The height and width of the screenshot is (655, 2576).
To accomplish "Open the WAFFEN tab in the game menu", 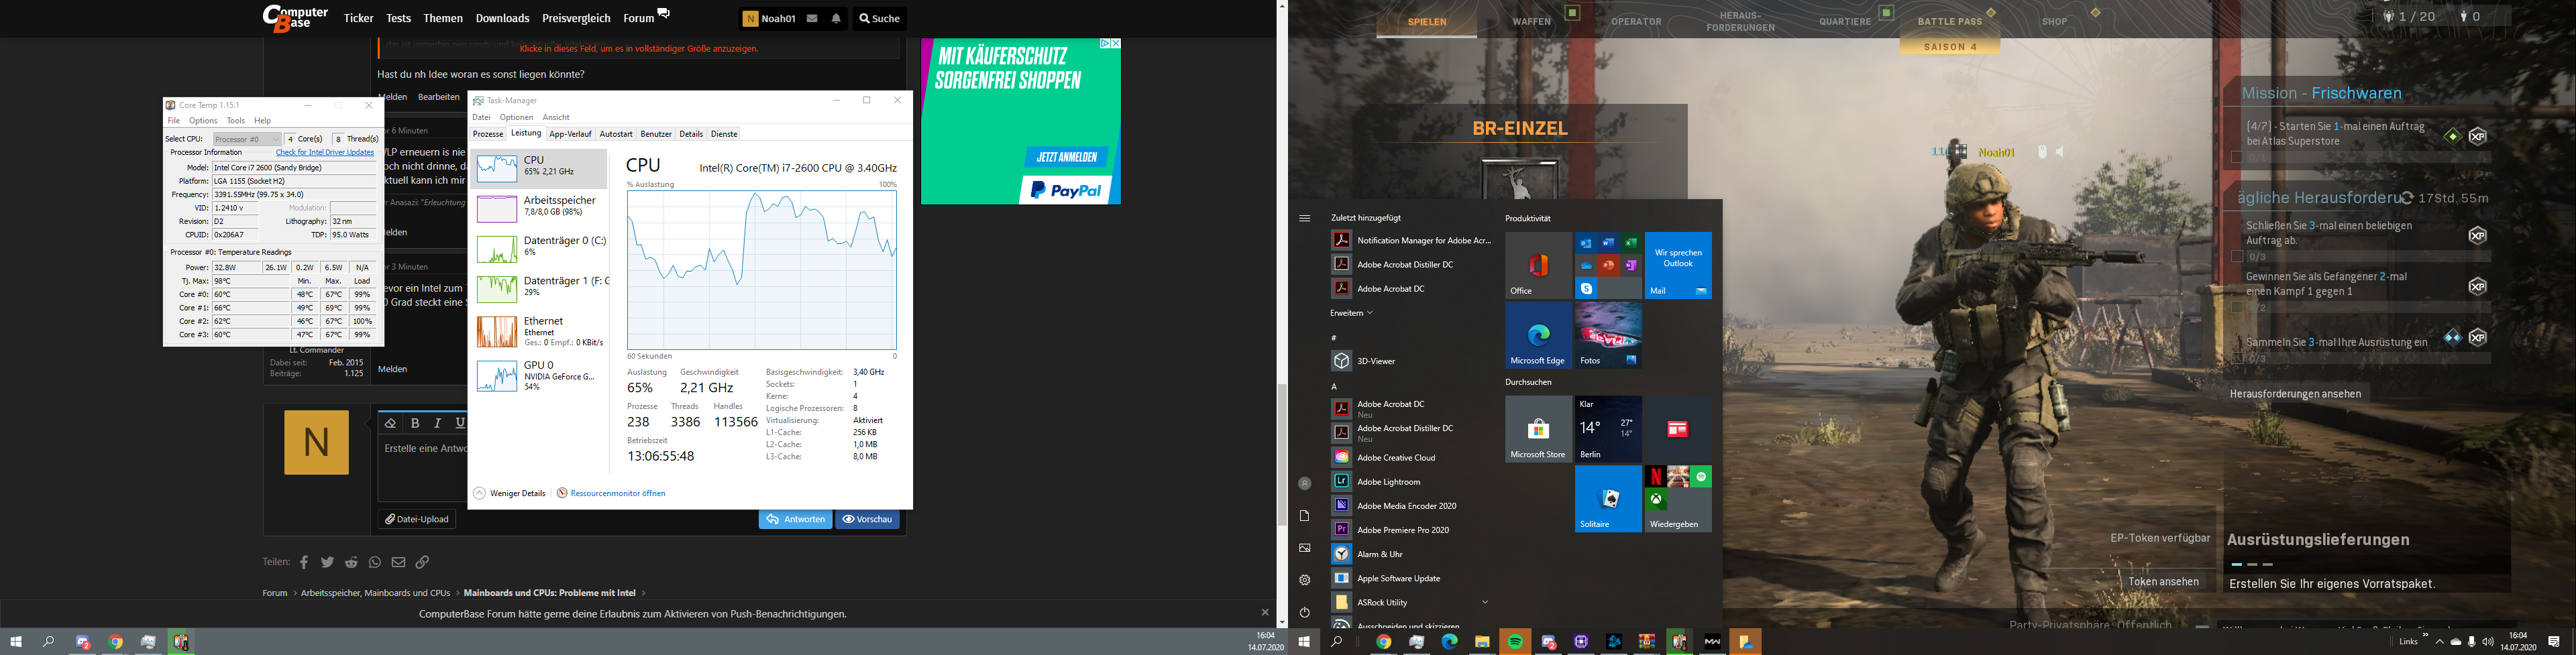I will click(1531, 21).
